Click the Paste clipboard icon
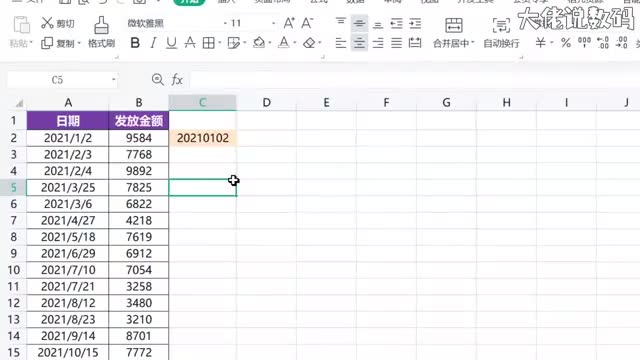 (21, 24)
